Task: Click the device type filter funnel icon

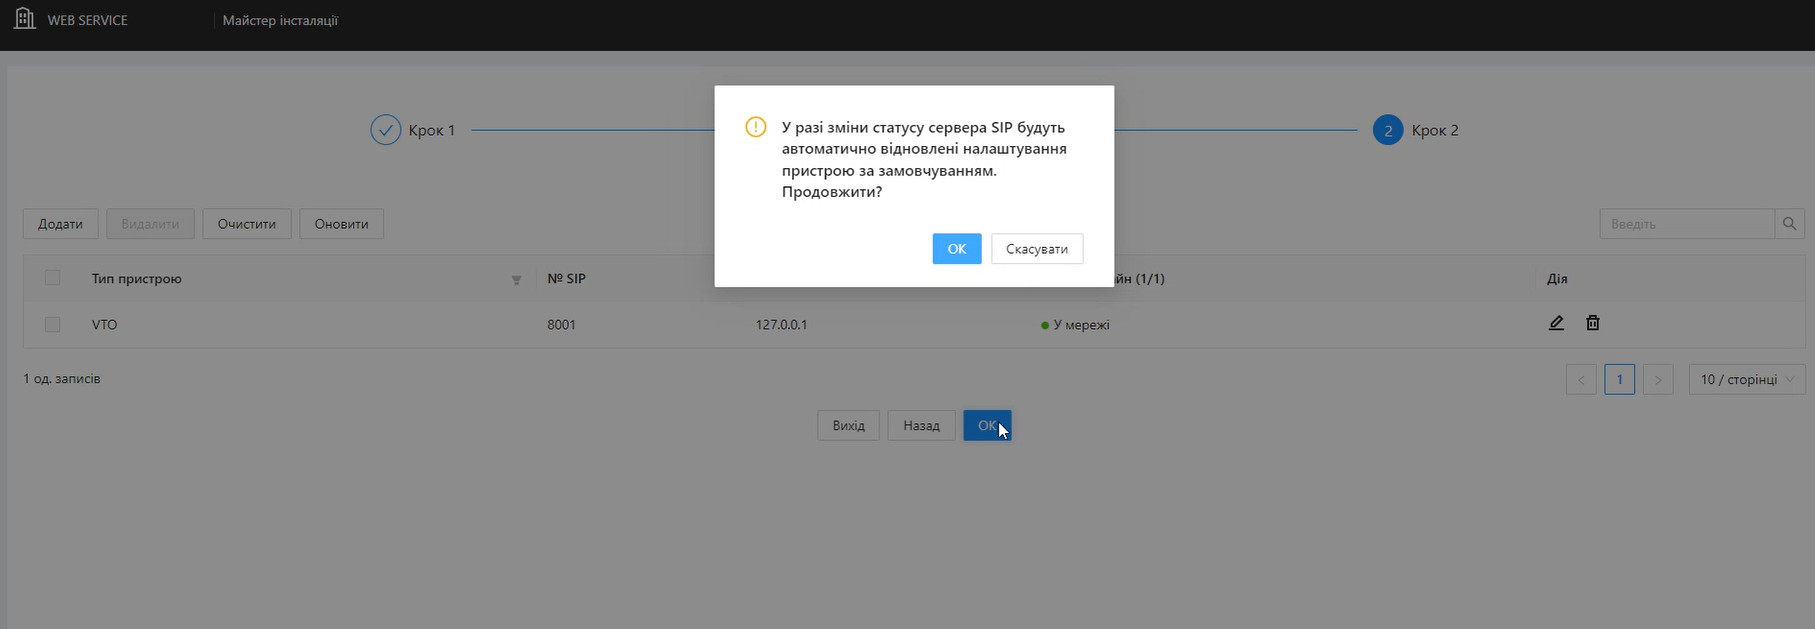Action: (516, 280)
